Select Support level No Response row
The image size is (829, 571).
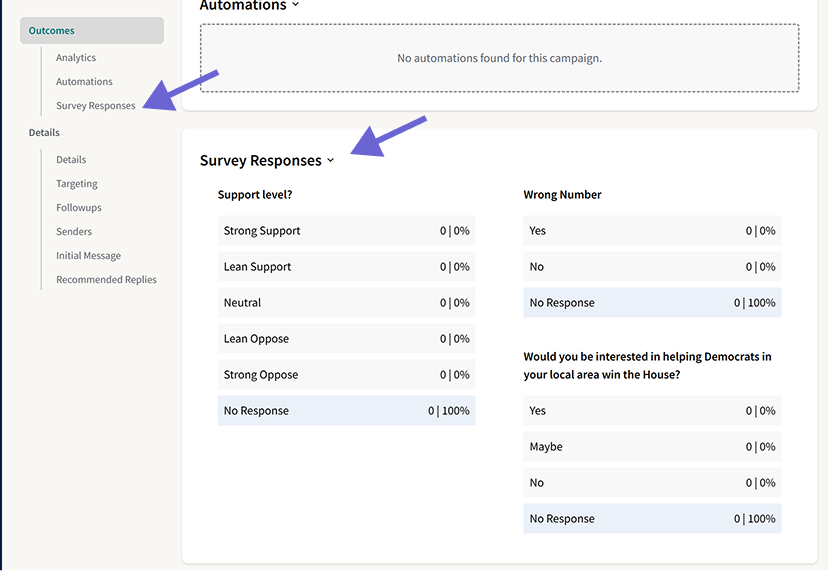[x=346, y=410]
